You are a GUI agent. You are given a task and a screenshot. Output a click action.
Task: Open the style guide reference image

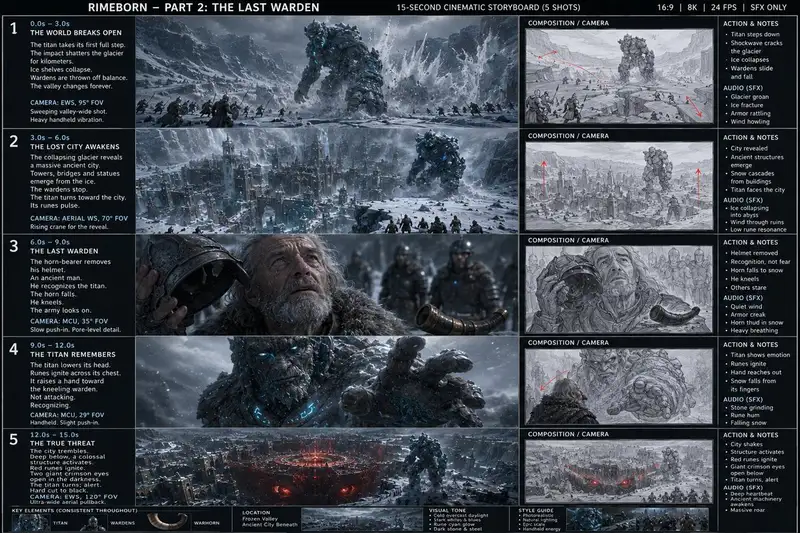[637, 520]
